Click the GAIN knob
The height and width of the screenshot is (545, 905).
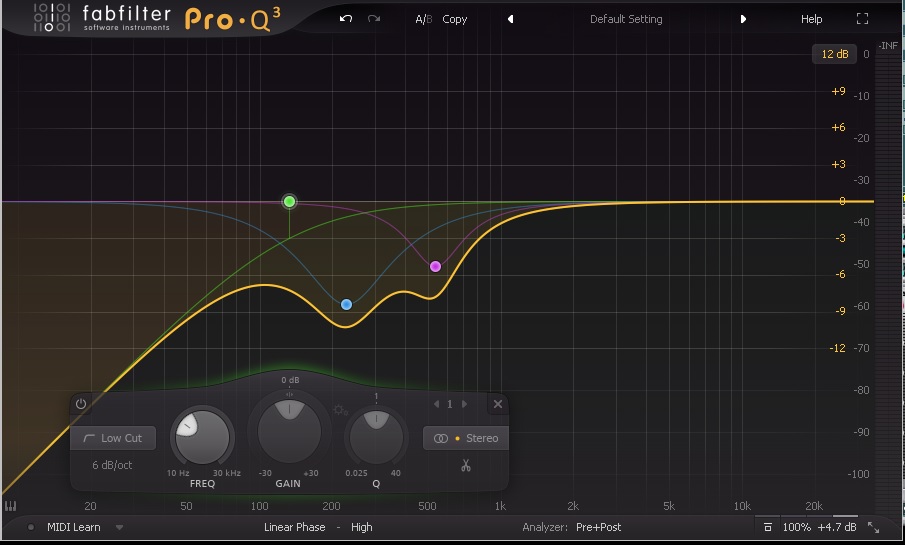click(289, 431)
